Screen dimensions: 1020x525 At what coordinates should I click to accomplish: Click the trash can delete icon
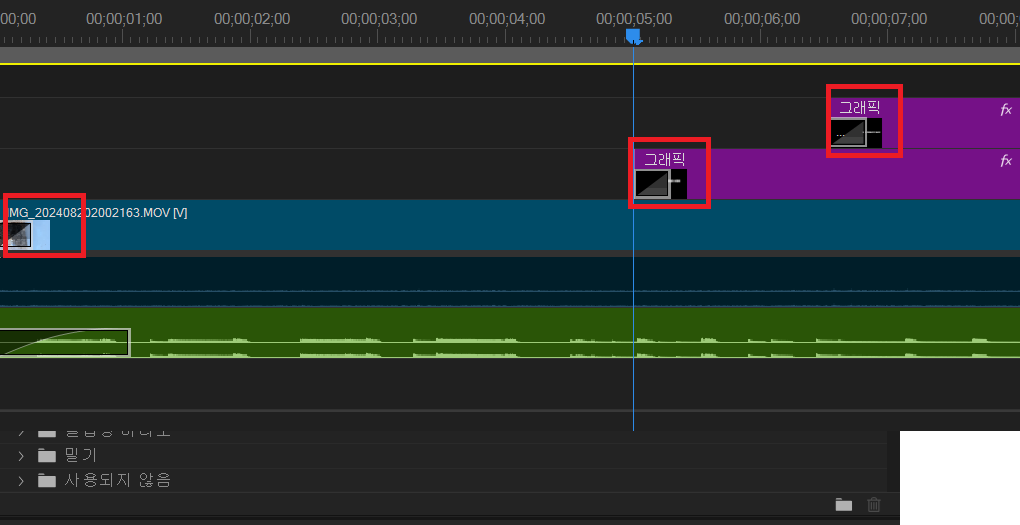click(874, 504)
